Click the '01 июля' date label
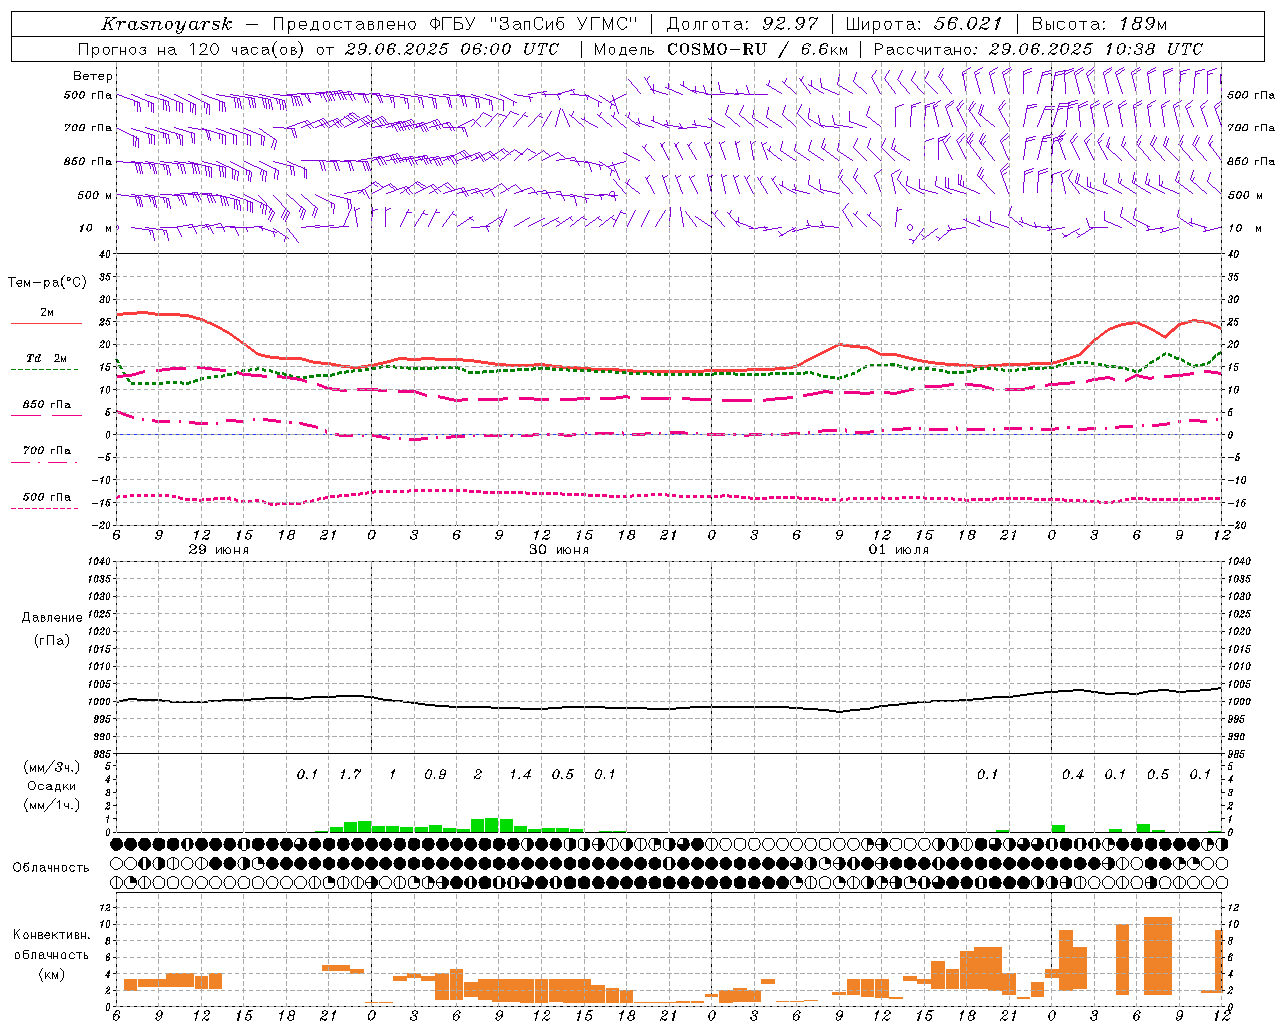The image size is (1280, 1024). [x=898, y=550]
